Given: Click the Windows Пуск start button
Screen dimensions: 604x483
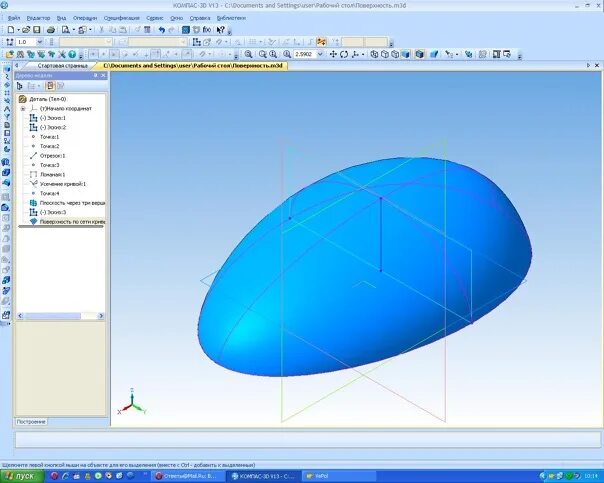Looking at the screenshot, I should [x=21, y=476].
